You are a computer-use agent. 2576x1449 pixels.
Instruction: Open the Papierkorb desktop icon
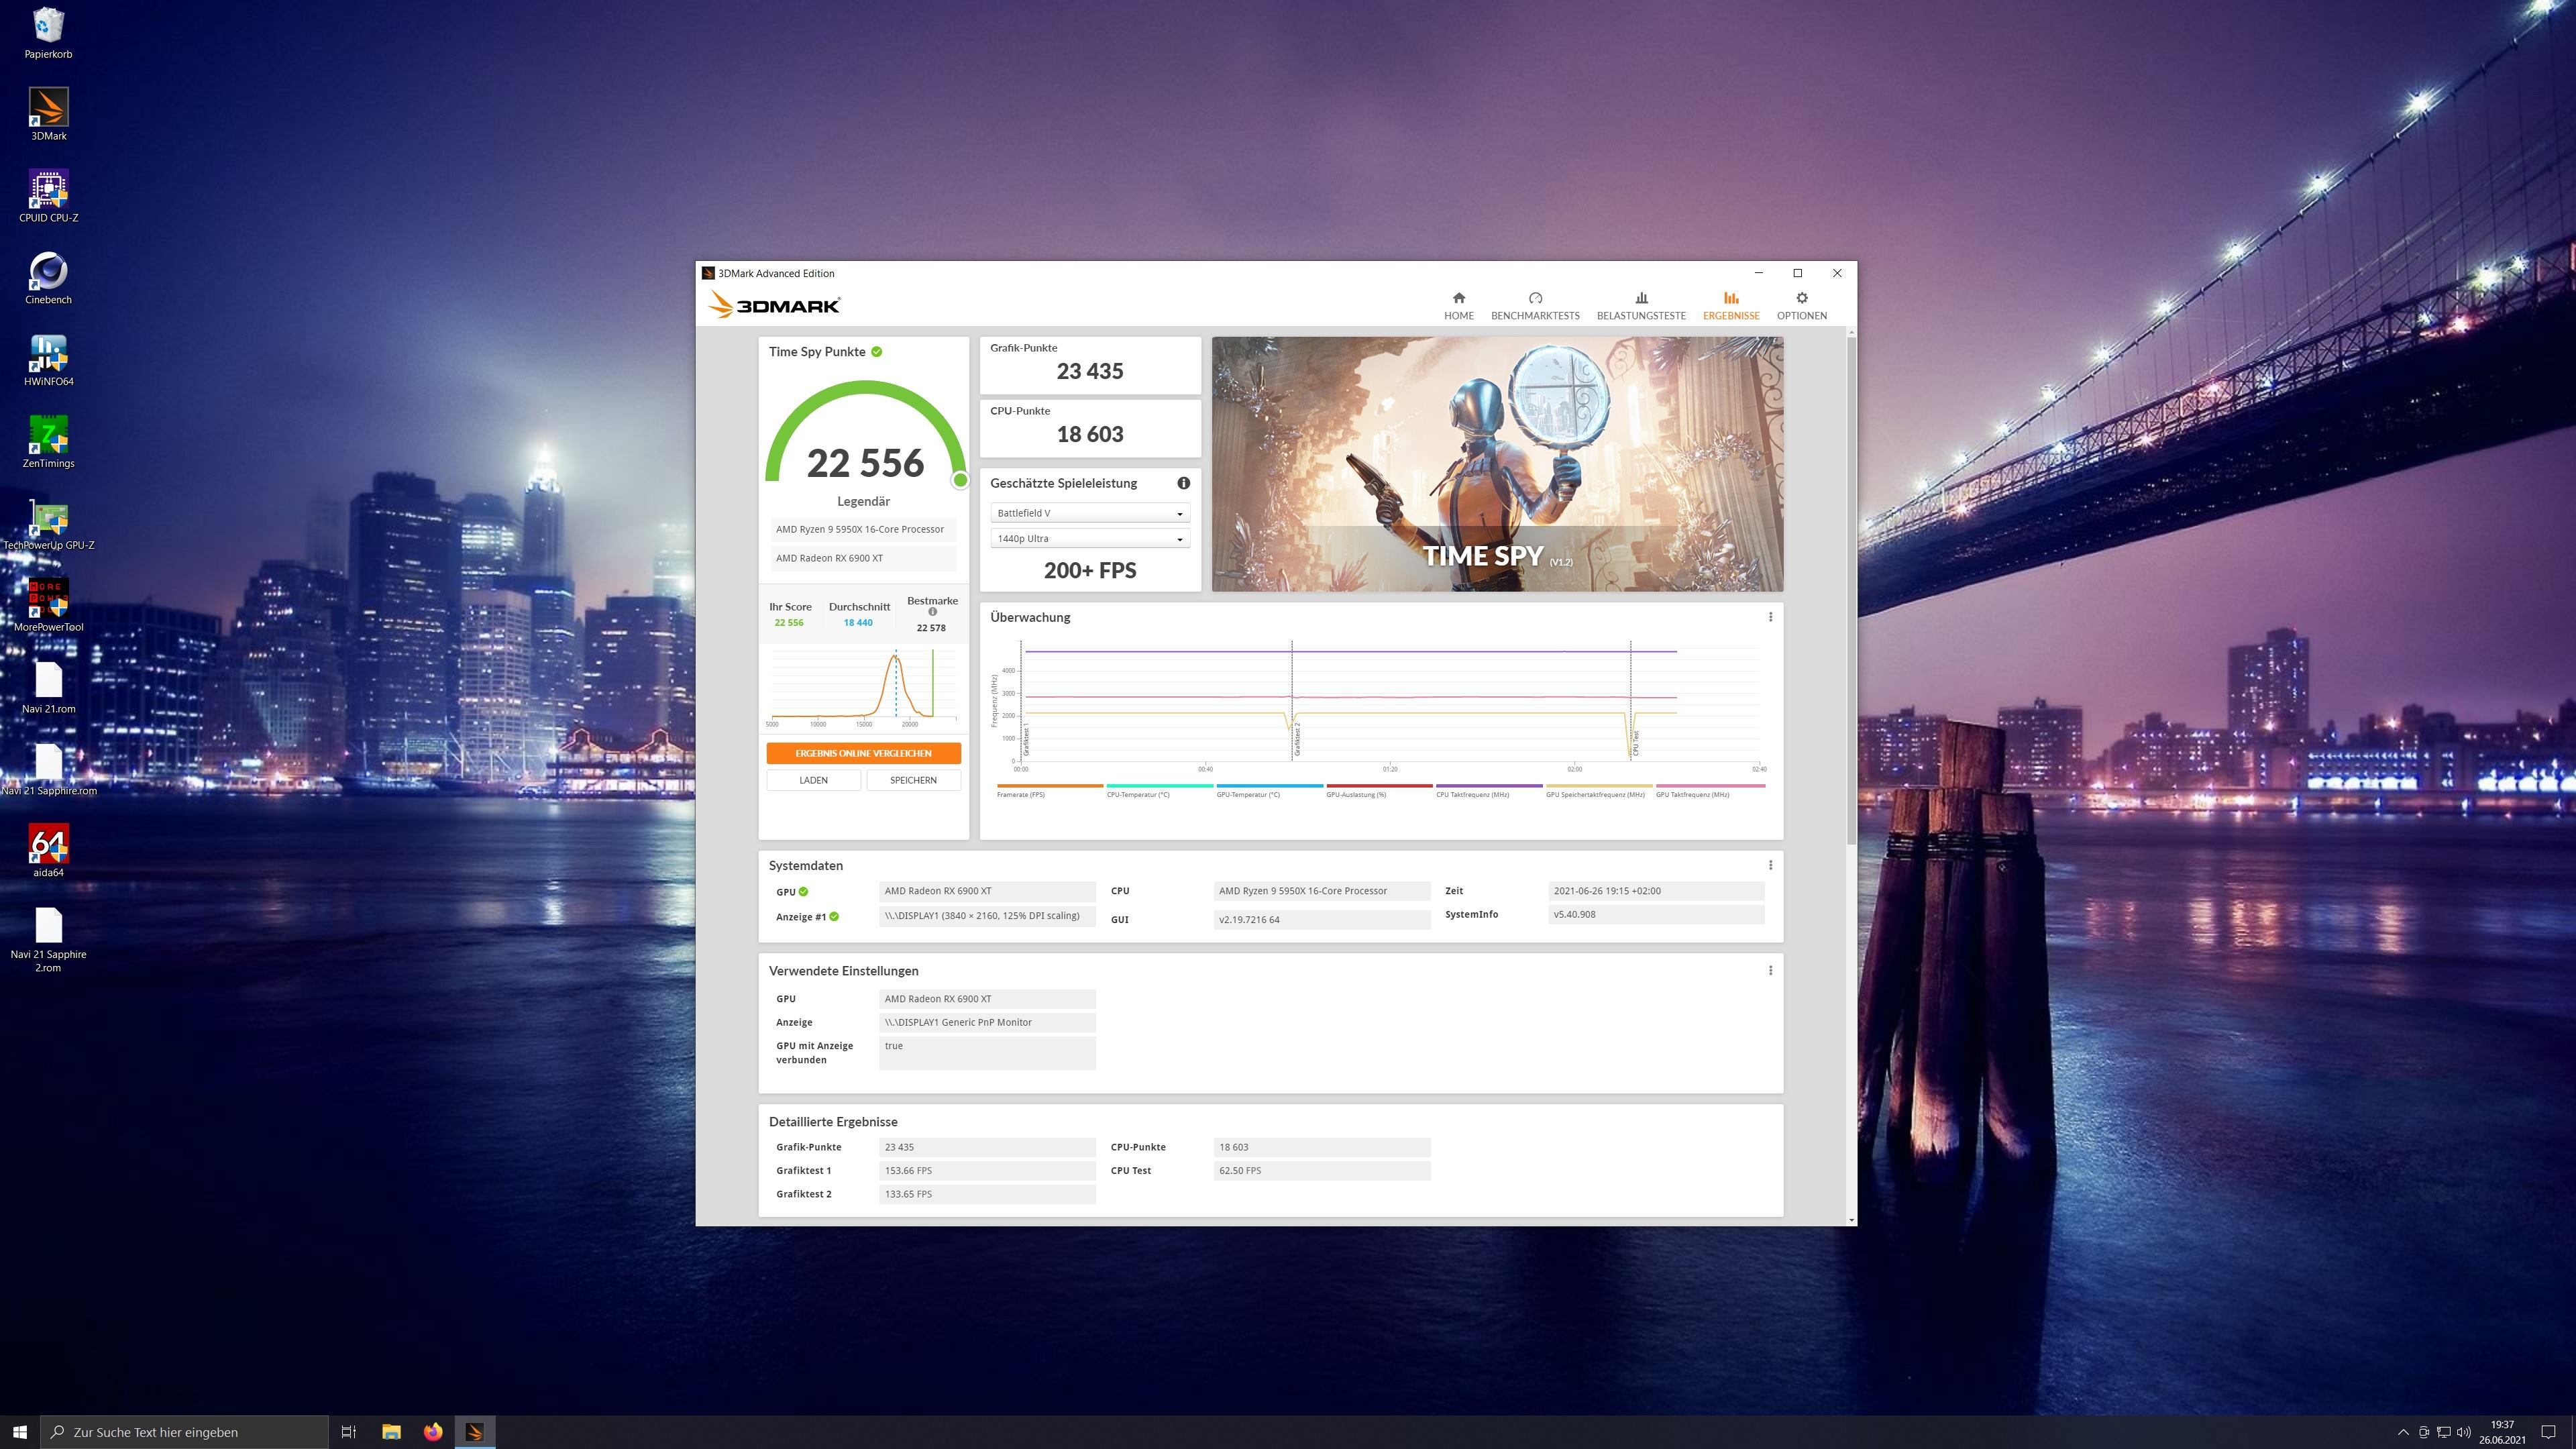click(x=48, y=33)
